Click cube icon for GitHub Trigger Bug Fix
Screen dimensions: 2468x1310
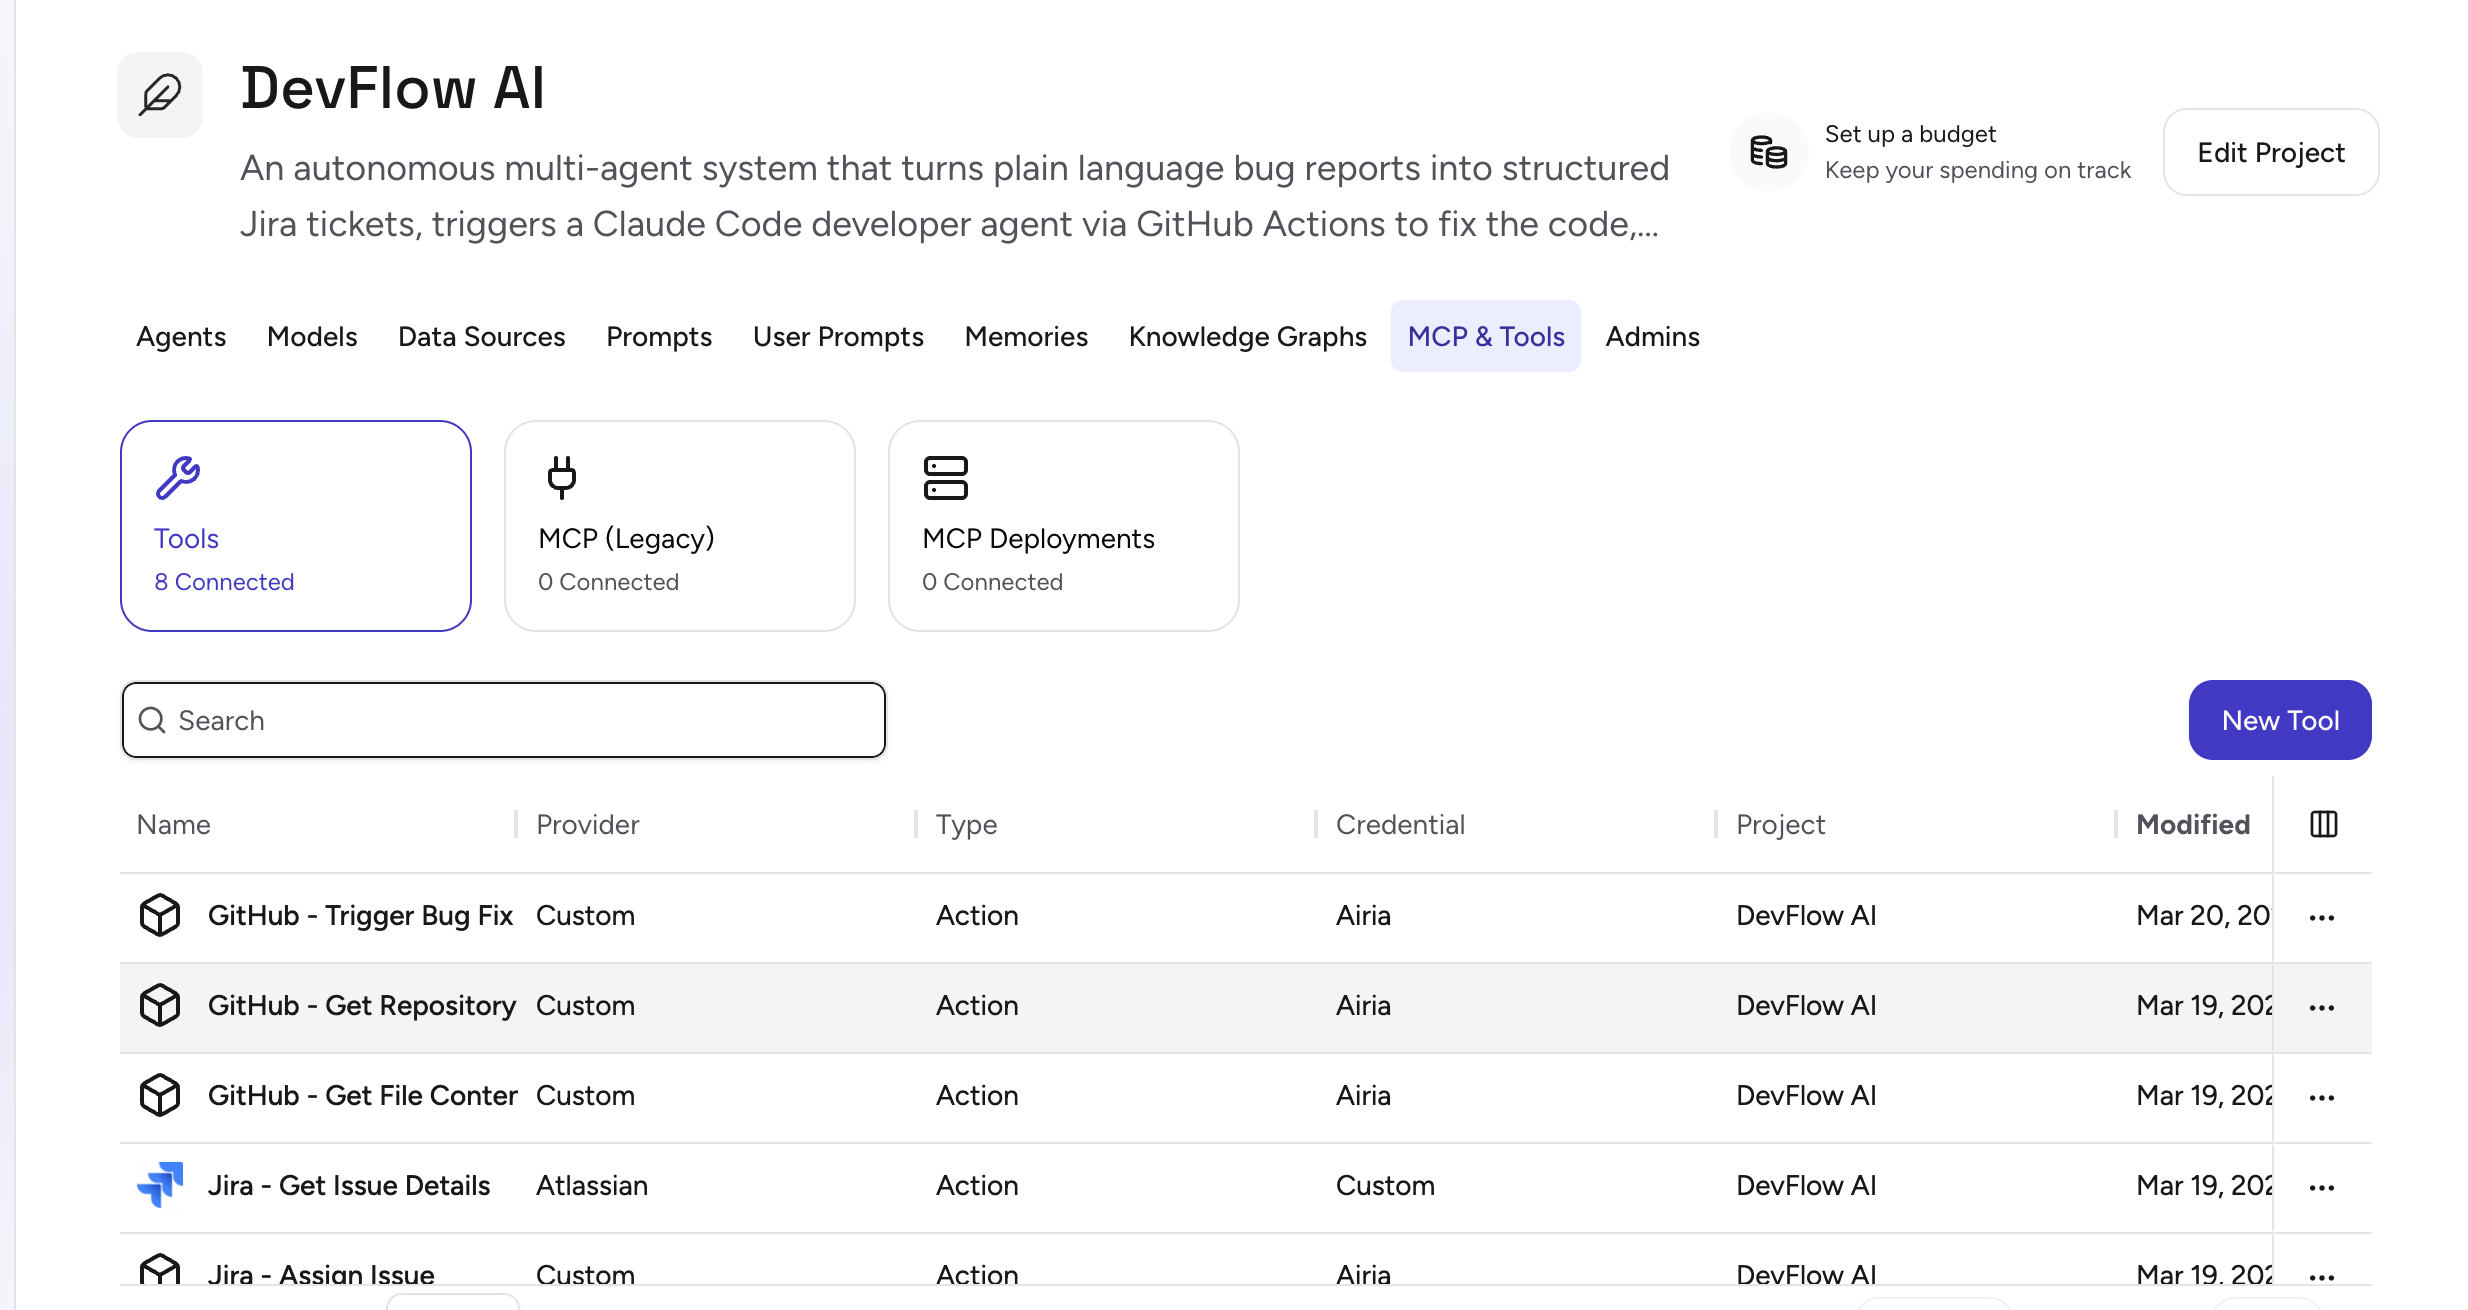tap(160, 915)
